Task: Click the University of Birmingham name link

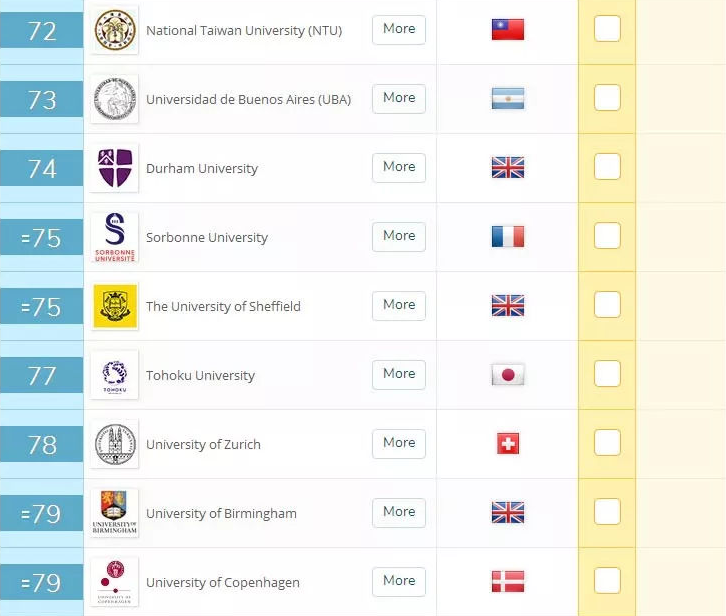Action: pyautogui.click(x=221, y=514)
